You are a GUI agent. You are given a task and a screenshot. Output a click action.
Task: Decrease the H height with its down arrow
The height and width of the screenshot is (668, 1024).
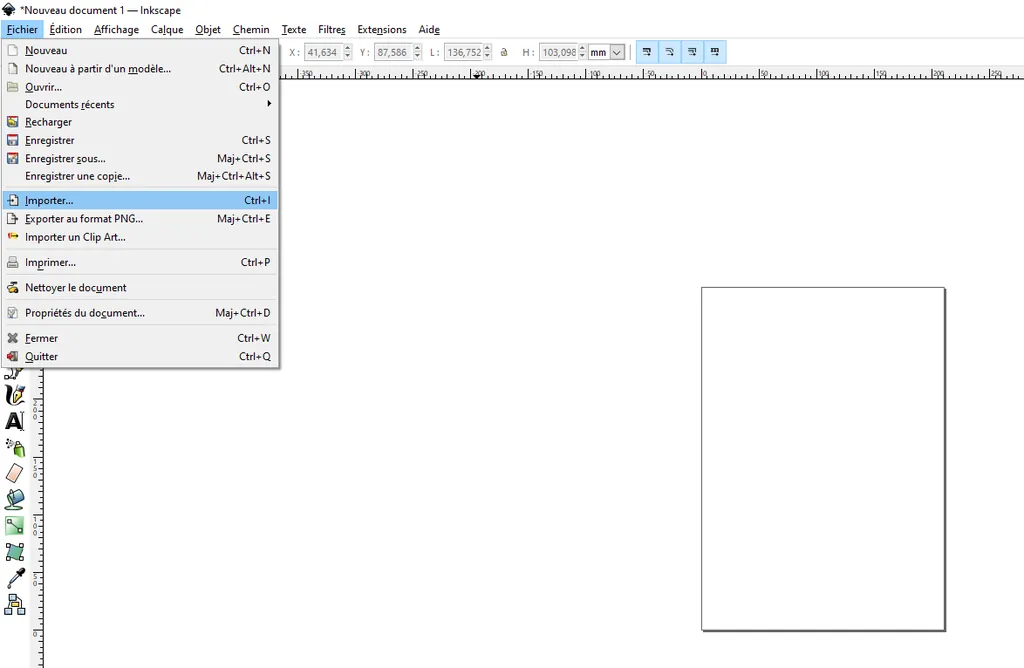pyautogui.click(x=582, y=56)
